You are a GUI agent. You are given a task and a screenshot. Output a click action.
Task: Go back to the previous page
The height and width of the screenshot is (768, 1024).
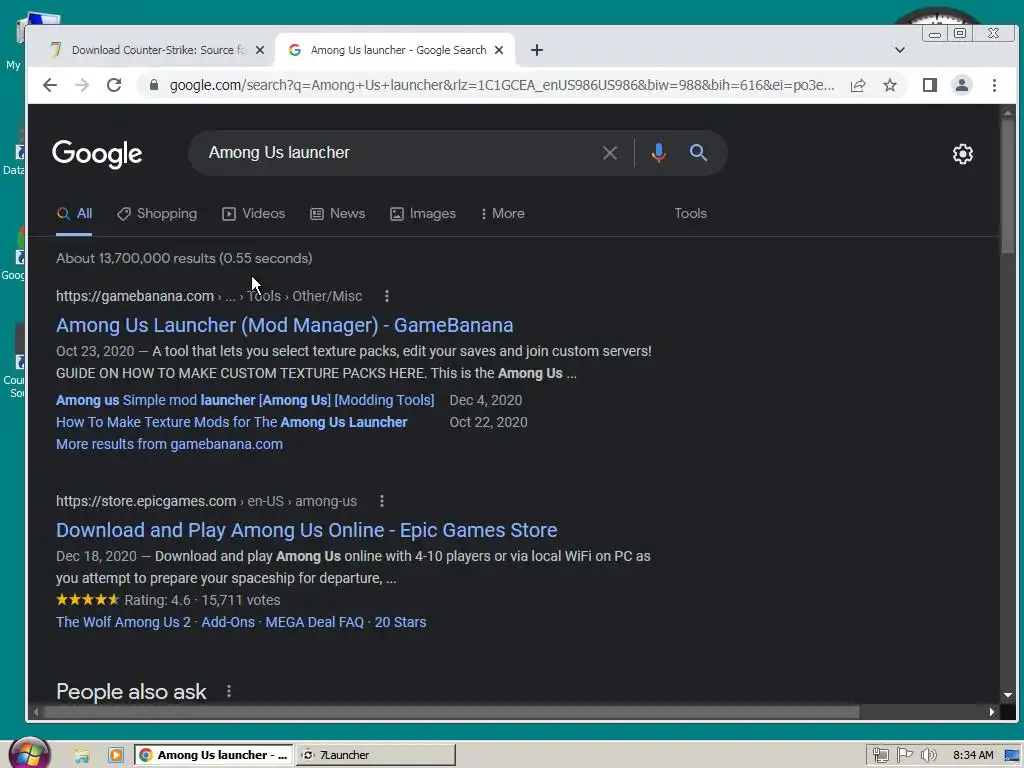point(50,85)
